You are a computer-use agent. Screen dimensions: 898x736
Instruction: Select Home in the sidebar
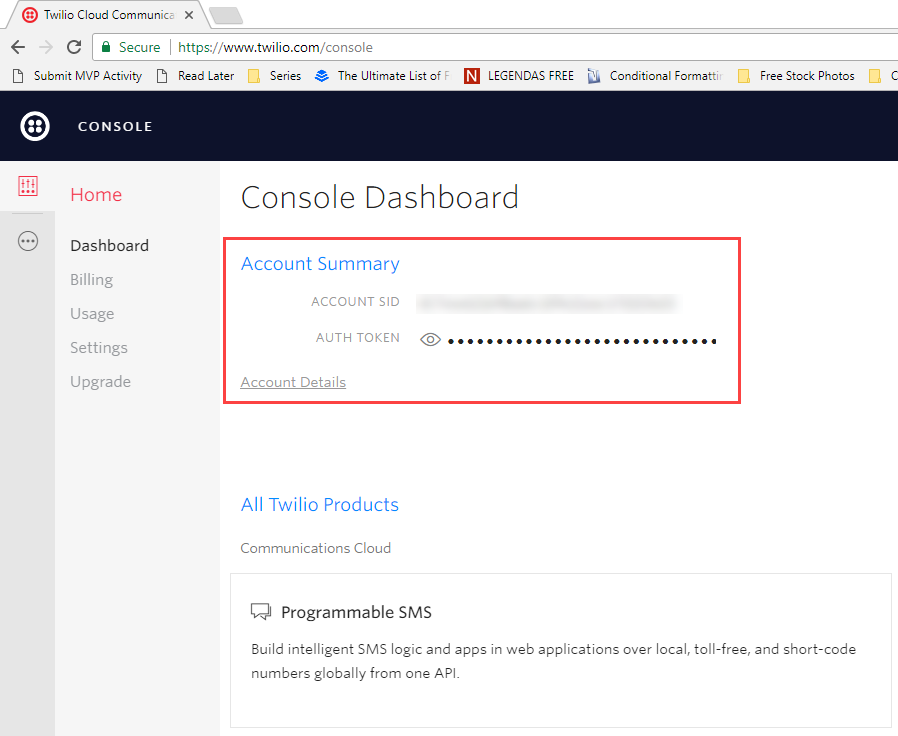click(x=96, y=195)
